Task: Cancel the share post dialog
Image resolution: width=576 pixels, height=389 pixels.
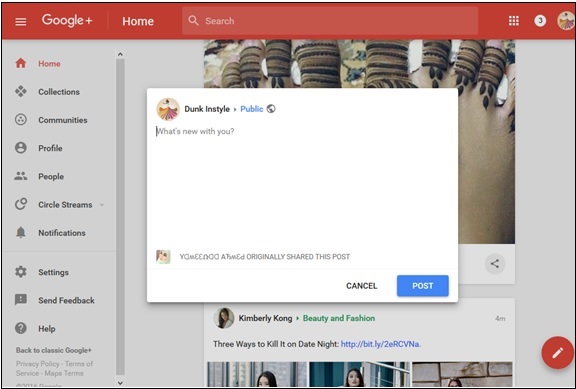Action: coord(361,286)
